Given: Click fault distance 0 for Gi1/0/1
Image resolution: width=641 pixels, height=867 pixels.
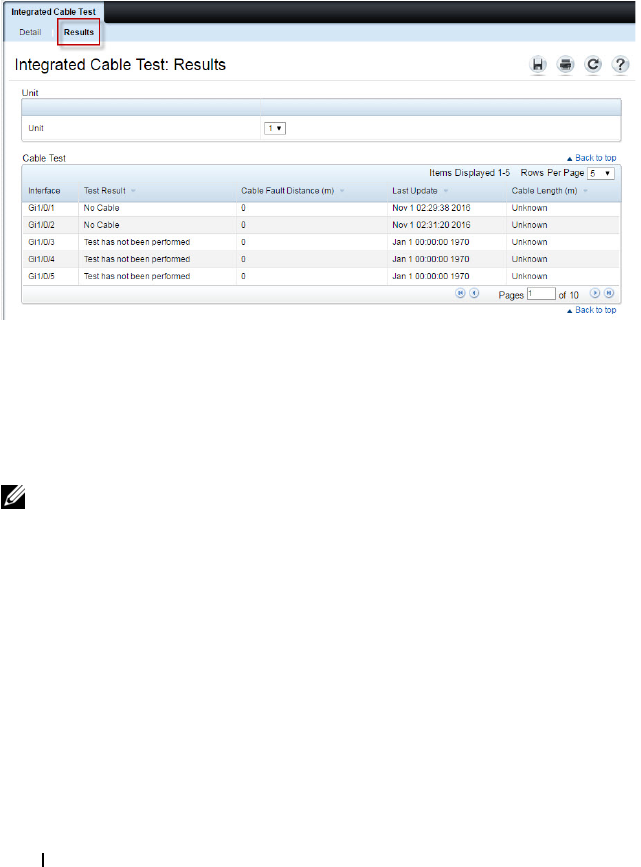Looking at the screenshot, I should pyautogui.click(x=243, y=208).
